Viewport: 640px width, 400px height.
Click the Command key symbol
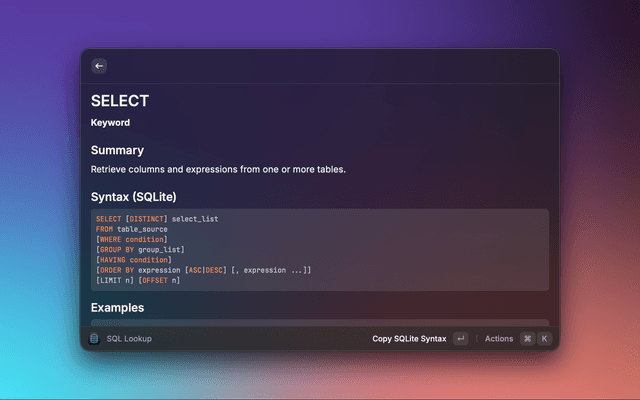click(x=527, y=339)
